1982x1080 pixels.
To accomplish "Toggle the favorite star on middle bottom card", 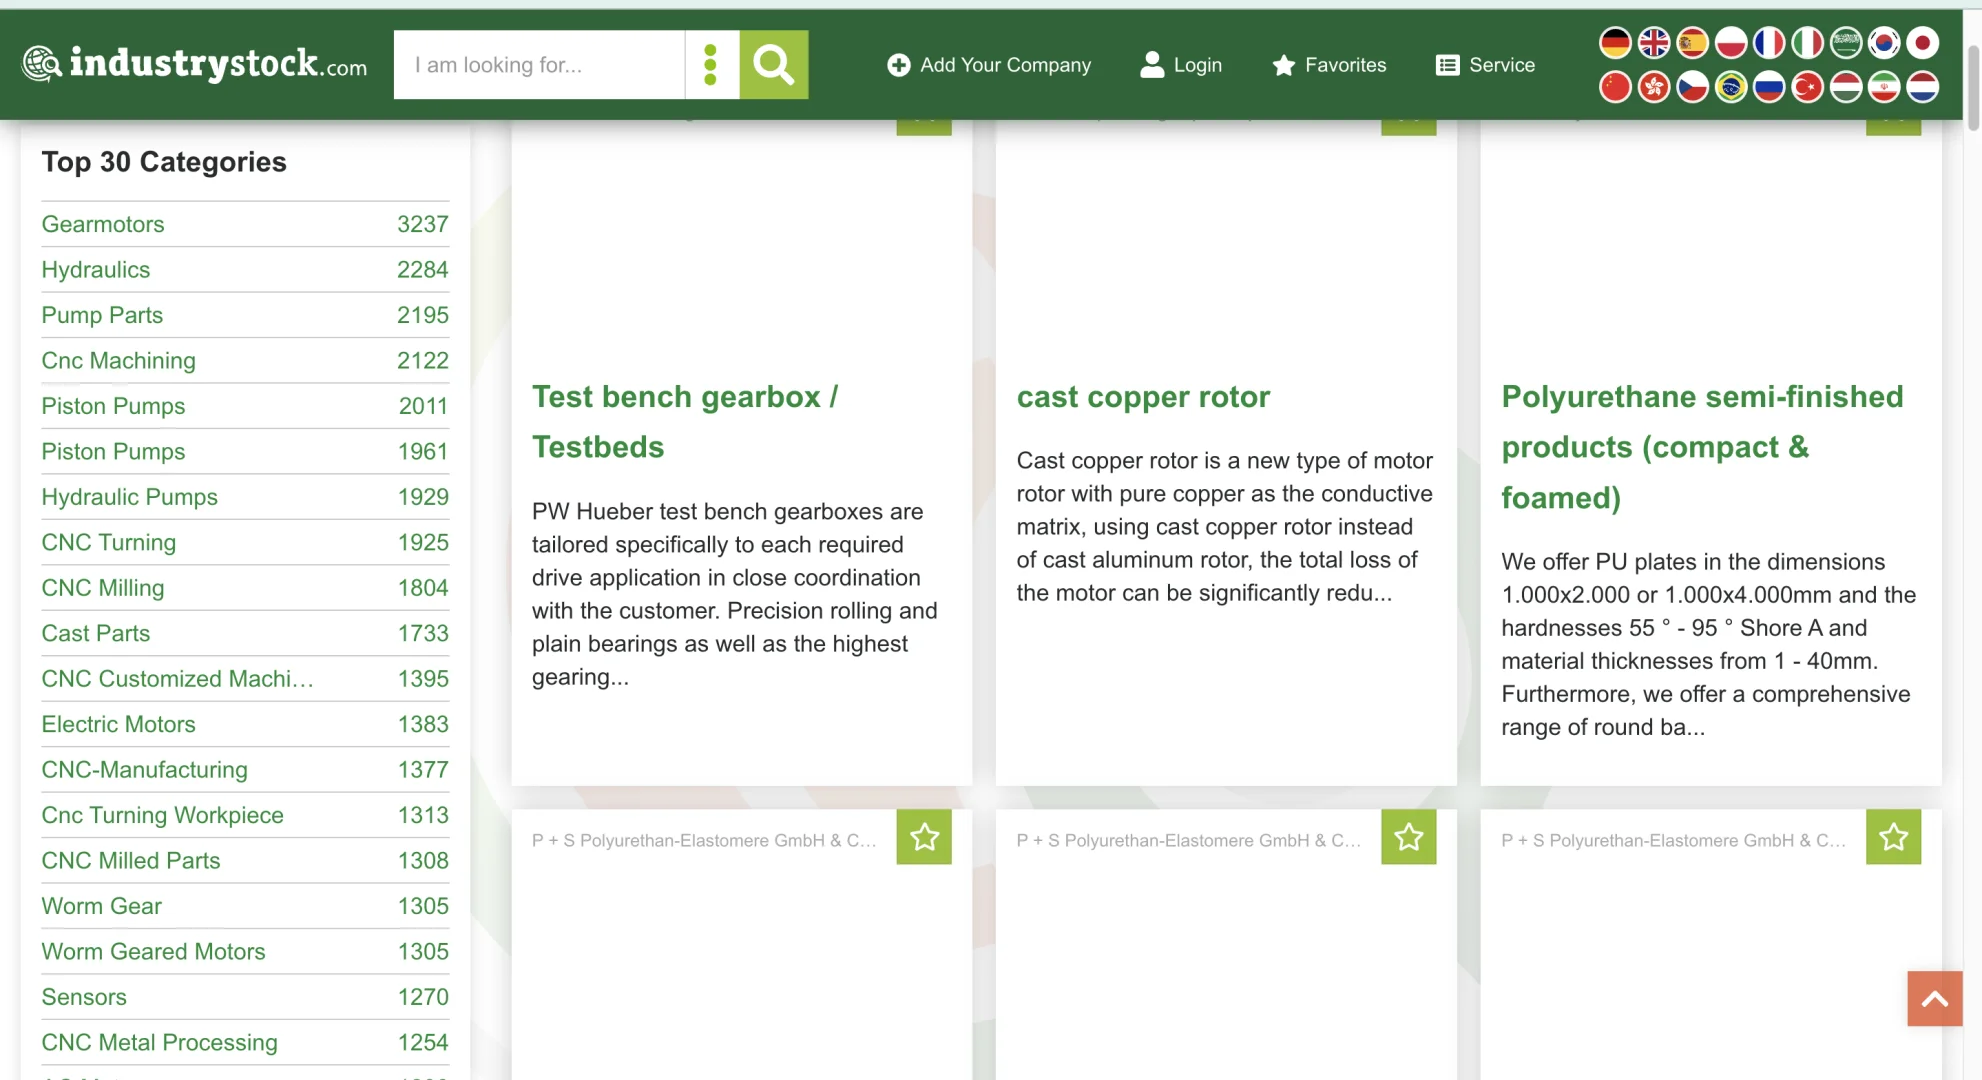I will coord(1408,837).
